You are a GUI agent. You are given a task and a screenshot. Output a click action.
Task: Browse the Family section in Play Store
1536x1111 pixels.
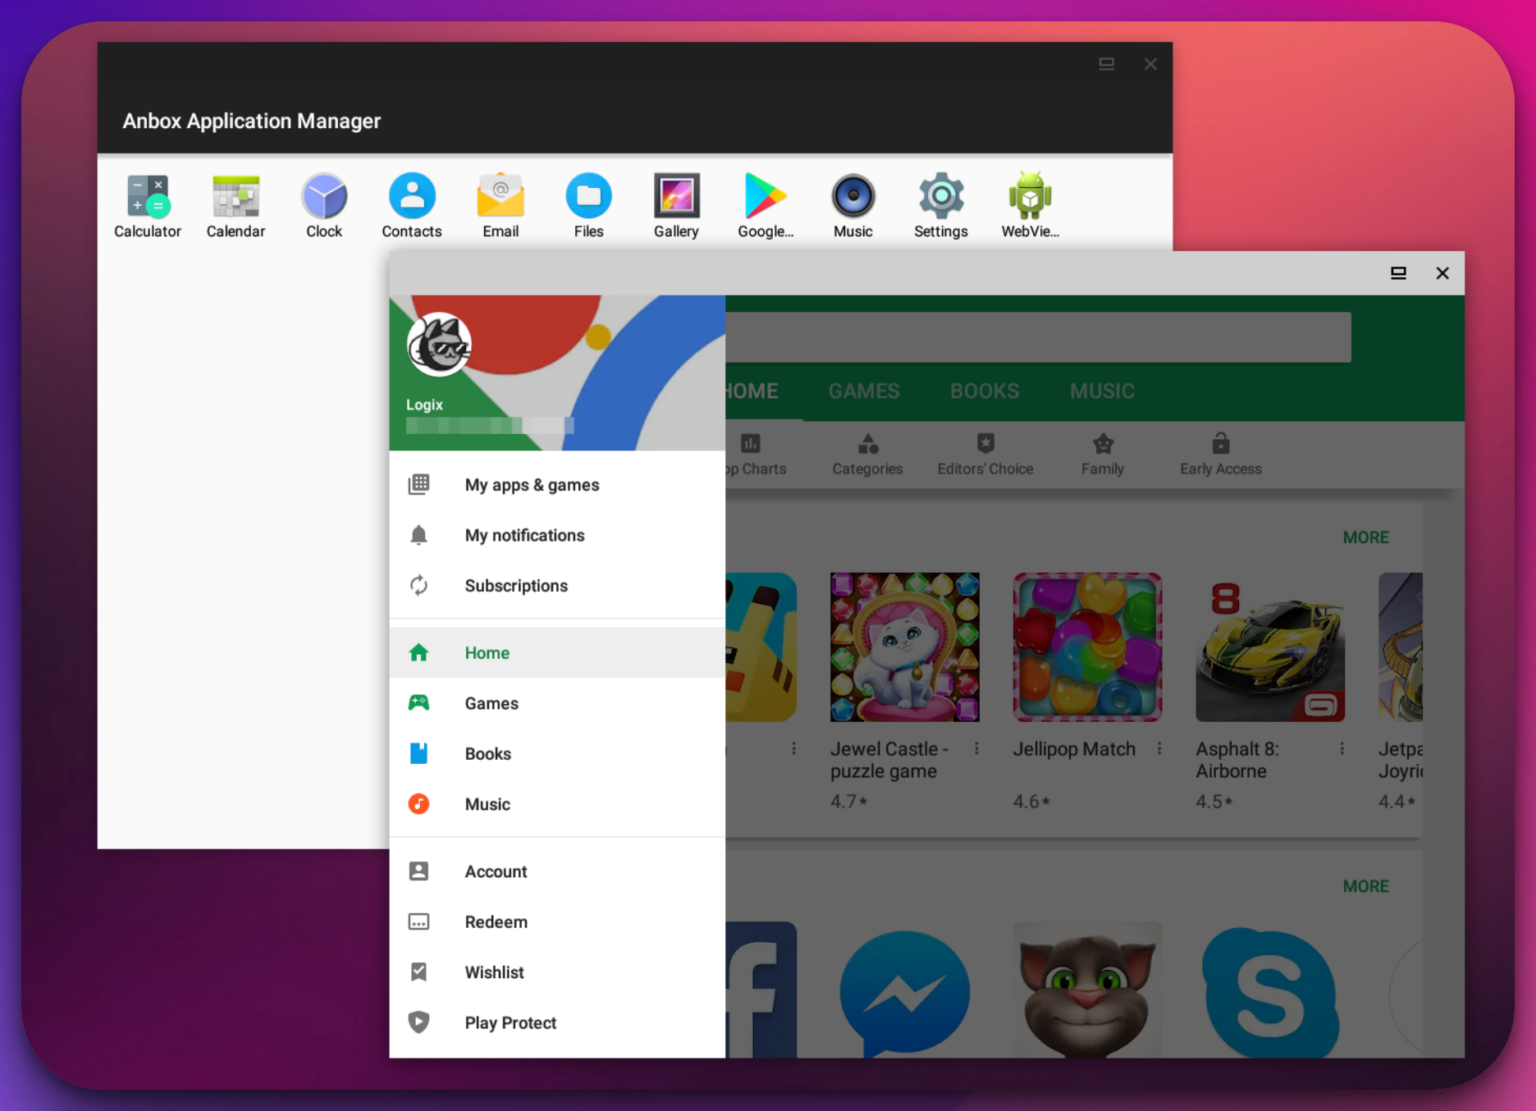click(1102, 455)
